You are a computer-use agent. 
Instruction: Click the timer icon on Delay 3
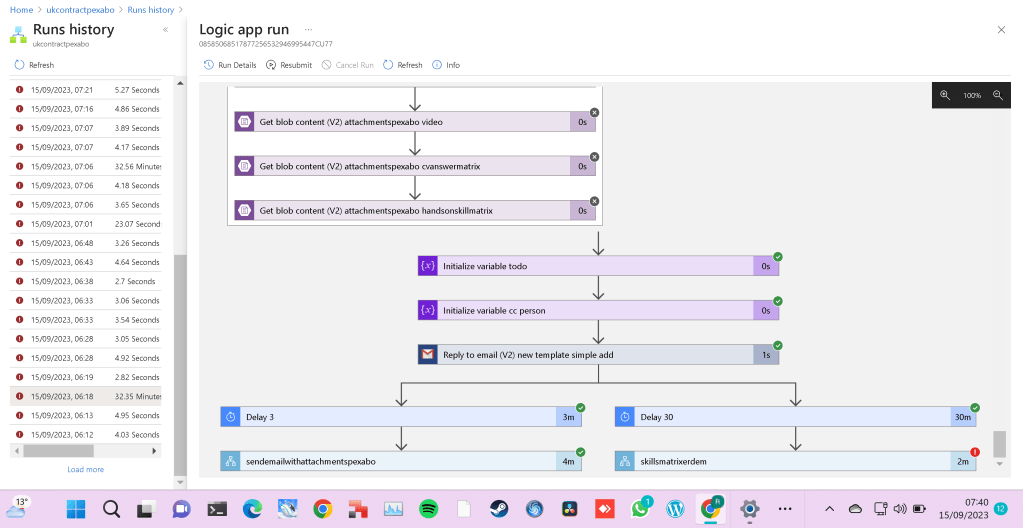pos(230,417)
